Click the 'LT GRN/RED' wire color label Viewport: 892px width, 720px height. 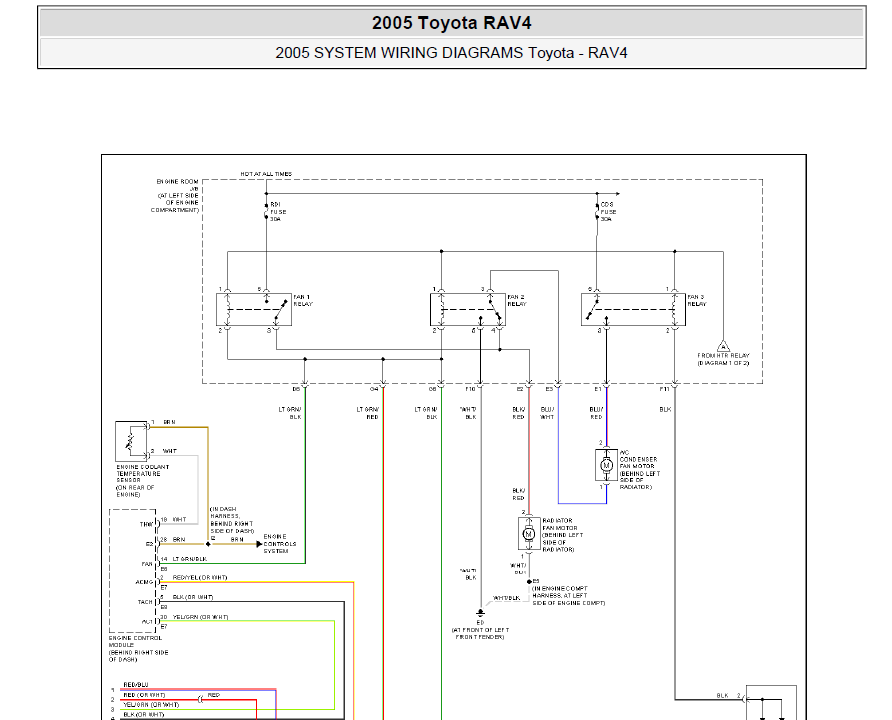click(368, 413)
